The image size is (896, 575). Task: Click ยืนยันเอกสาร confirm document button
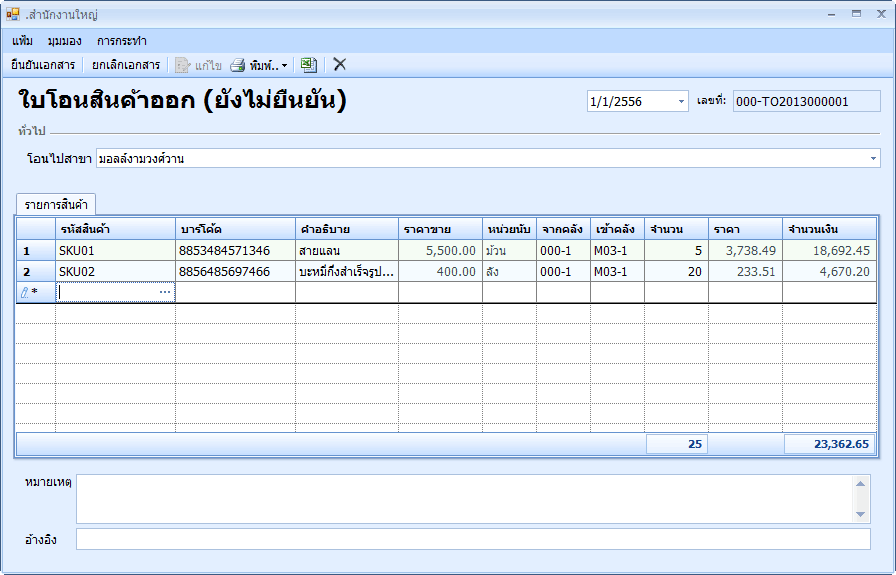tap(43, 65)
